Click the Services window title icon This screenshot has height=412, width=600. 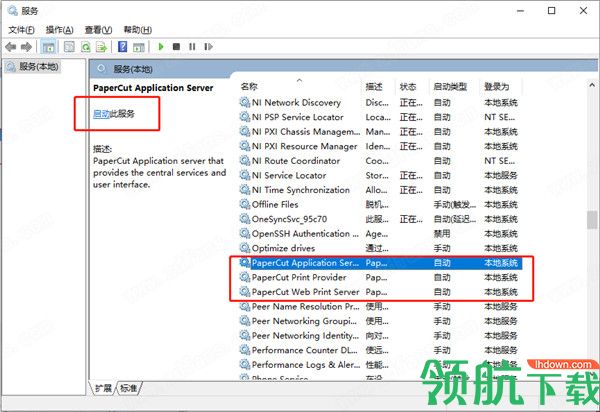(13, 10)
